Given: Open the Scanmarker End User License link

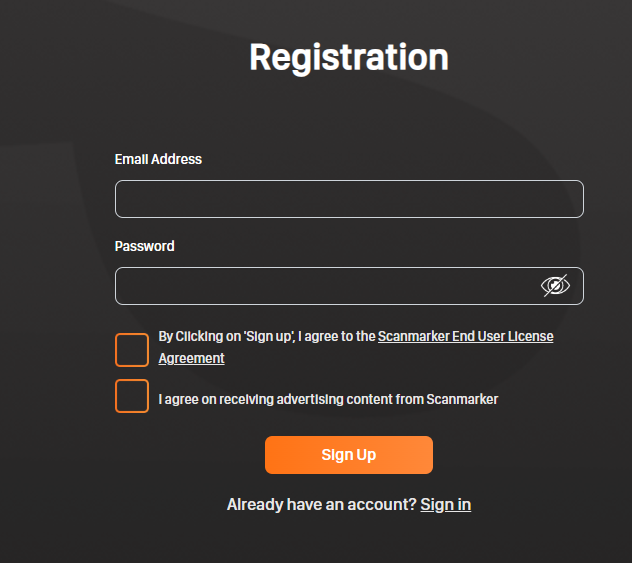Looking at the screenshot, I should [x=466, y=336].
